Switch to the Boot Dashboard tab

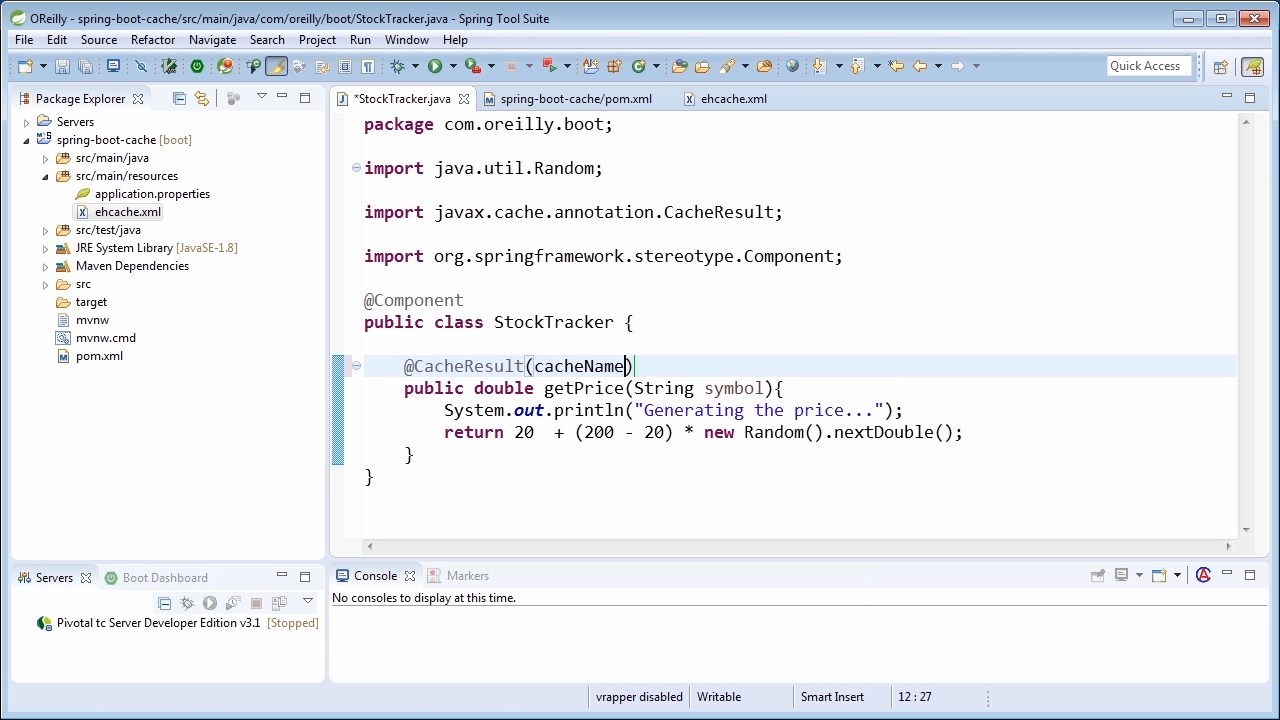point(156,578)
